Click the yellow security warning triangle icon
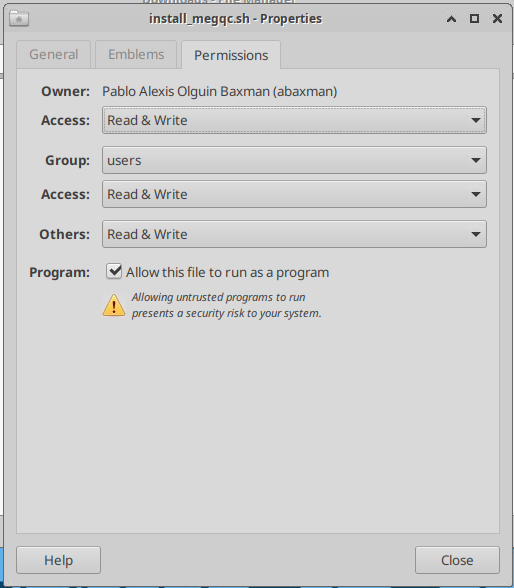The height and width of the screenshot is (588, 514). [x=114, y=305]
